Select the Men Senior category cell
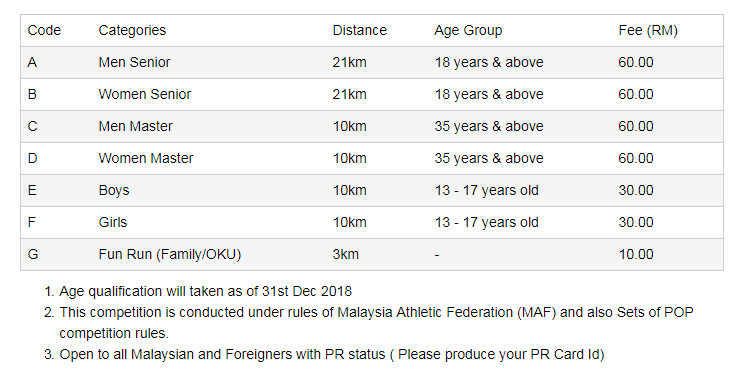Image resolution: width=738 pixels, height=371 pixels. coord(134,63)
